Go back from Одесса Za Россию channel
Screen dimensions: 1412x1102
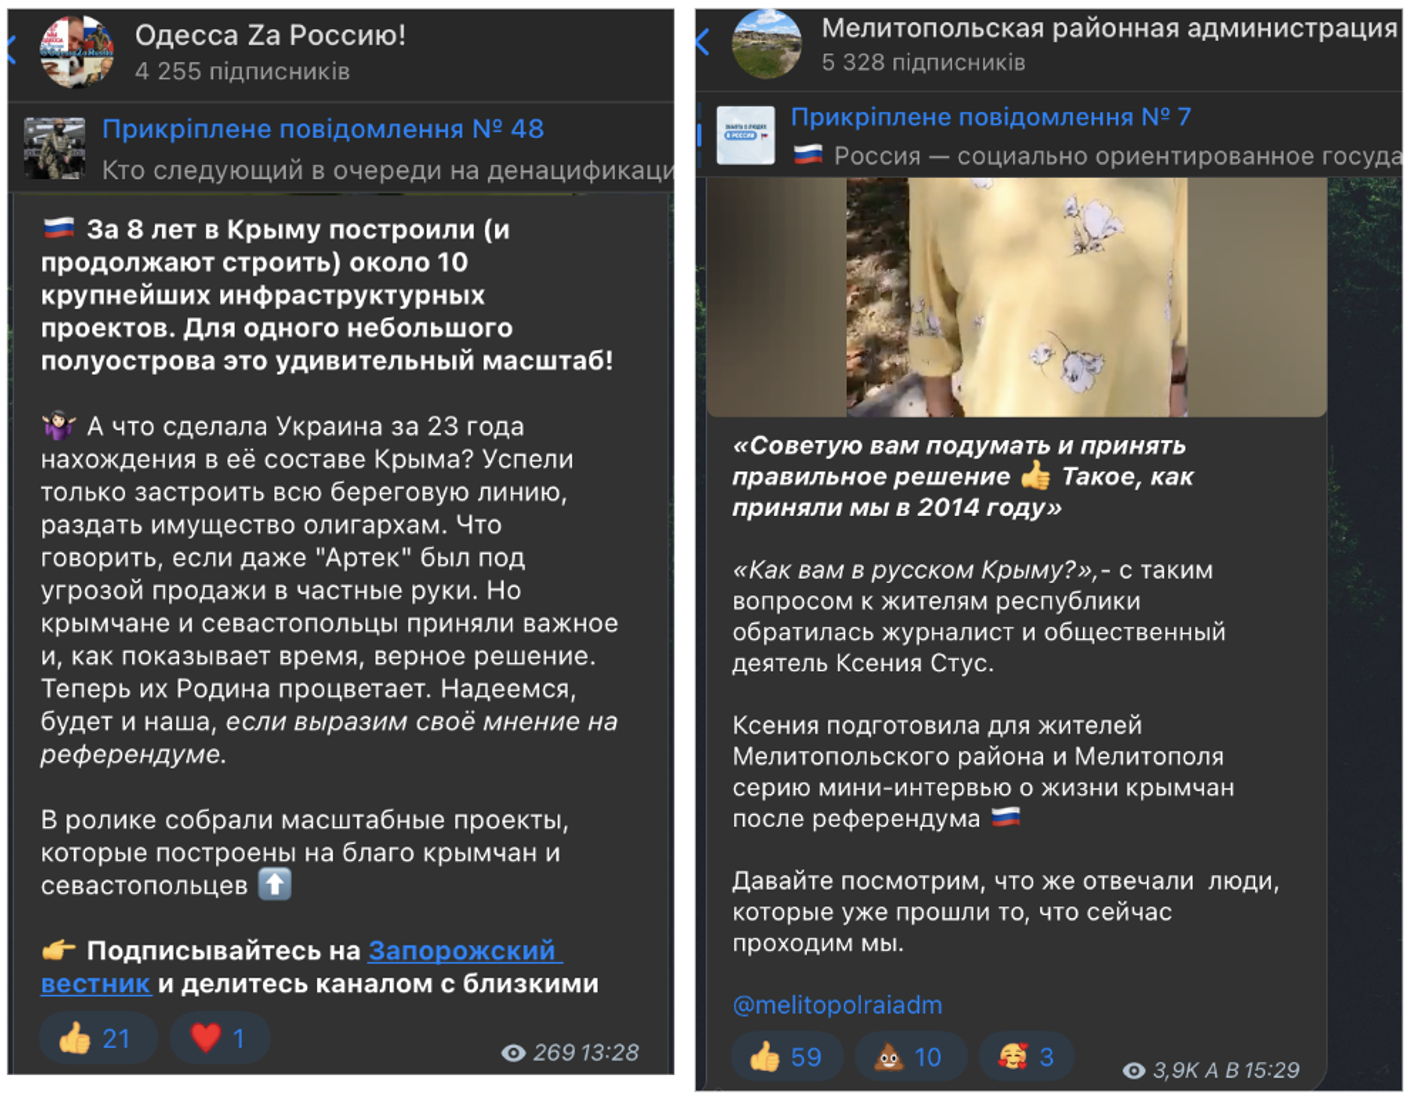12,50
